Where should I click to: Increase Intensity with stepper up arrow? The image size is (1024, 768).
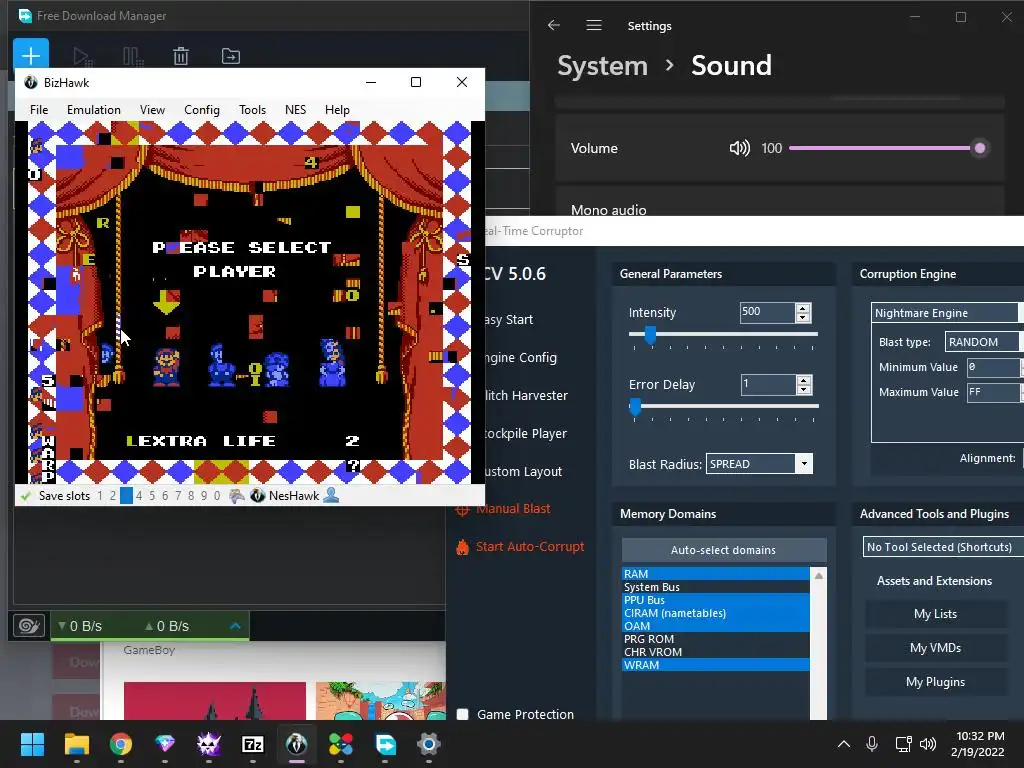coord(803,308)
